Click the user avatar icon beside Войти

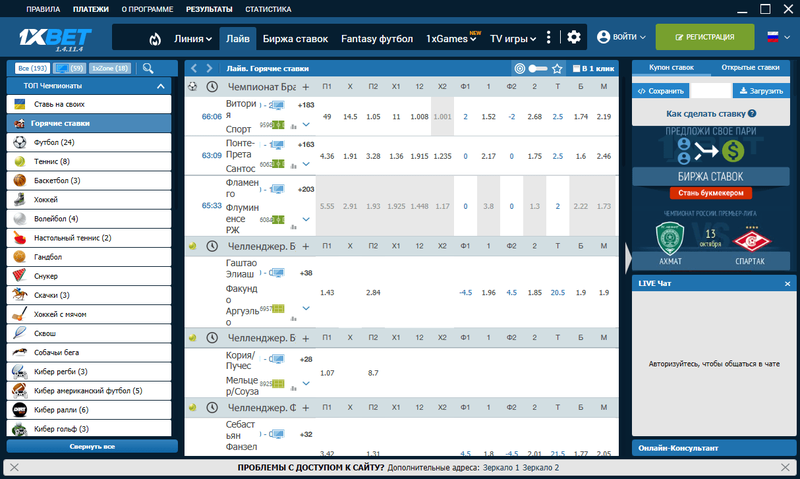[x=604, y=37]
